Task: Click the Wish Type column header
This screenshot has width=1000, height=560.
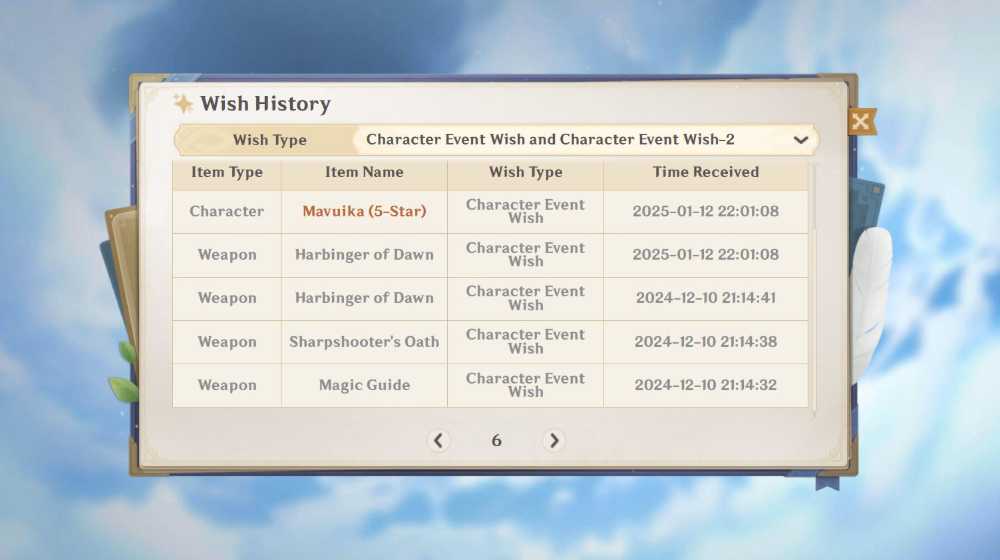Action: coord(526,172)
